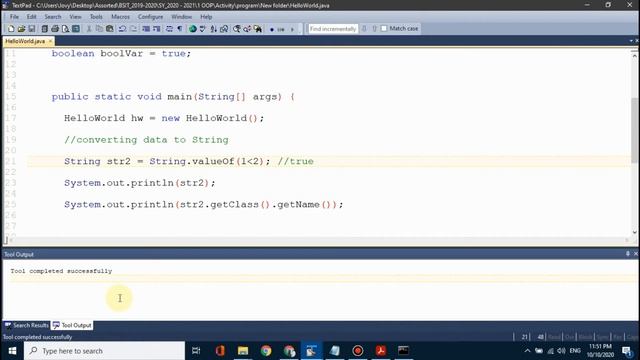Click the System.out.println(str2); line
The width and height of the screenshot is (640, 360).
pos(139,183)
